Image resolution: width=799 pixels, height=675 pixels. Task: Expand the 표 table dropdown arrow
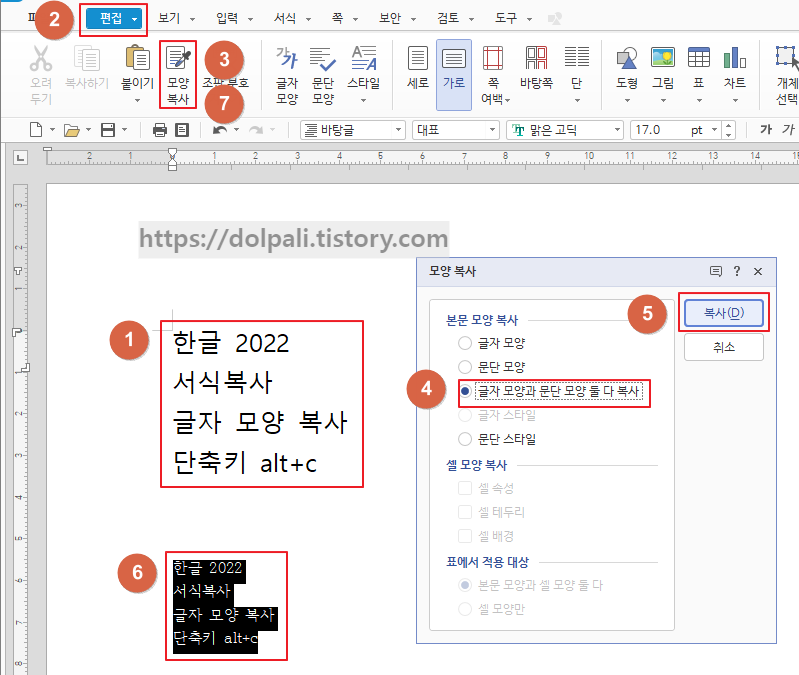699,100
